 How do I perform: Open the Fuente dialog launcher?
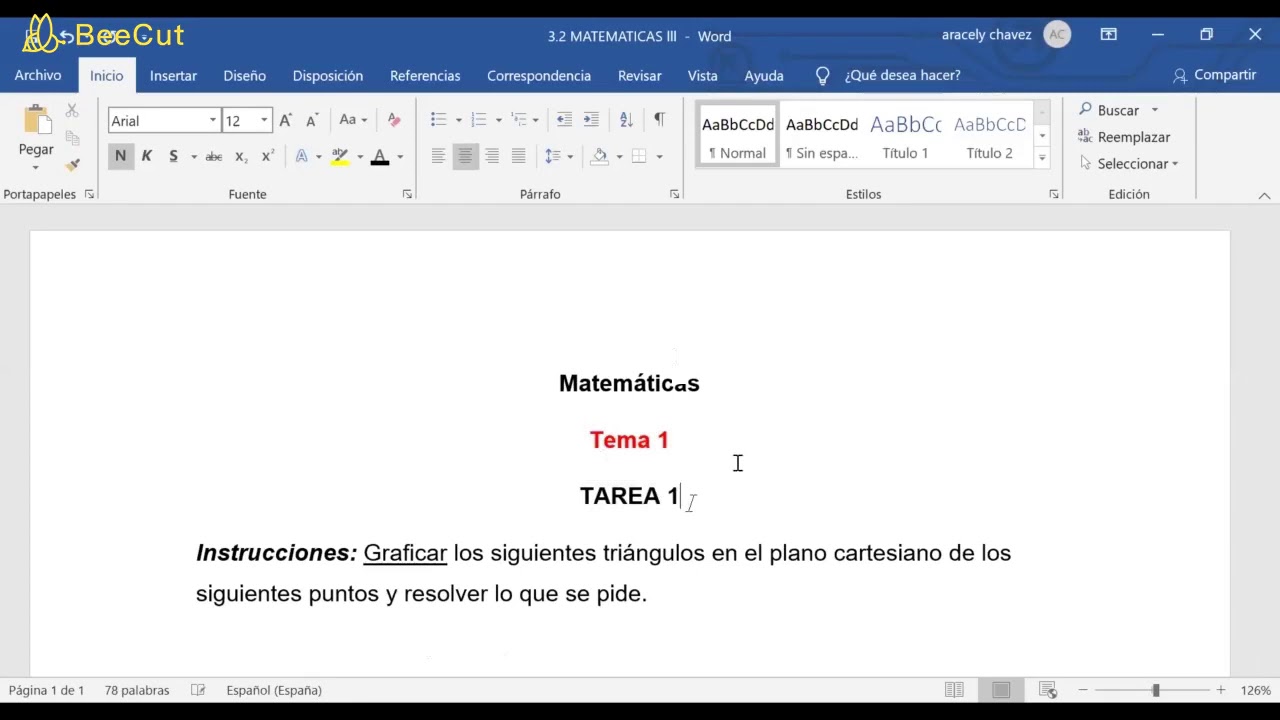[407, 194]
